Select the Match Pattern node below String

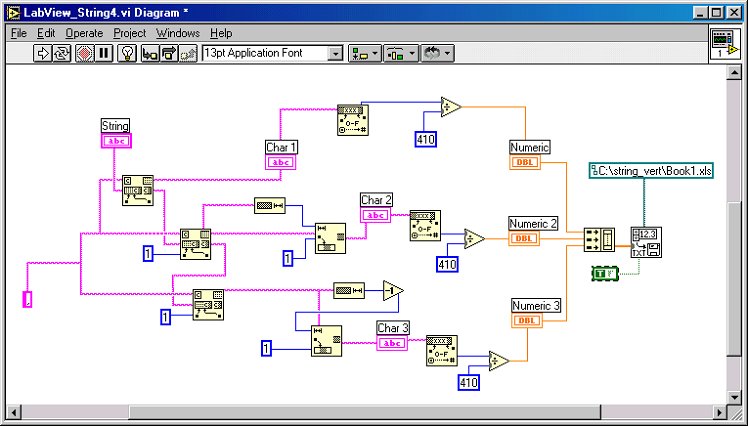pyautogui.click(x=138, y=190)
